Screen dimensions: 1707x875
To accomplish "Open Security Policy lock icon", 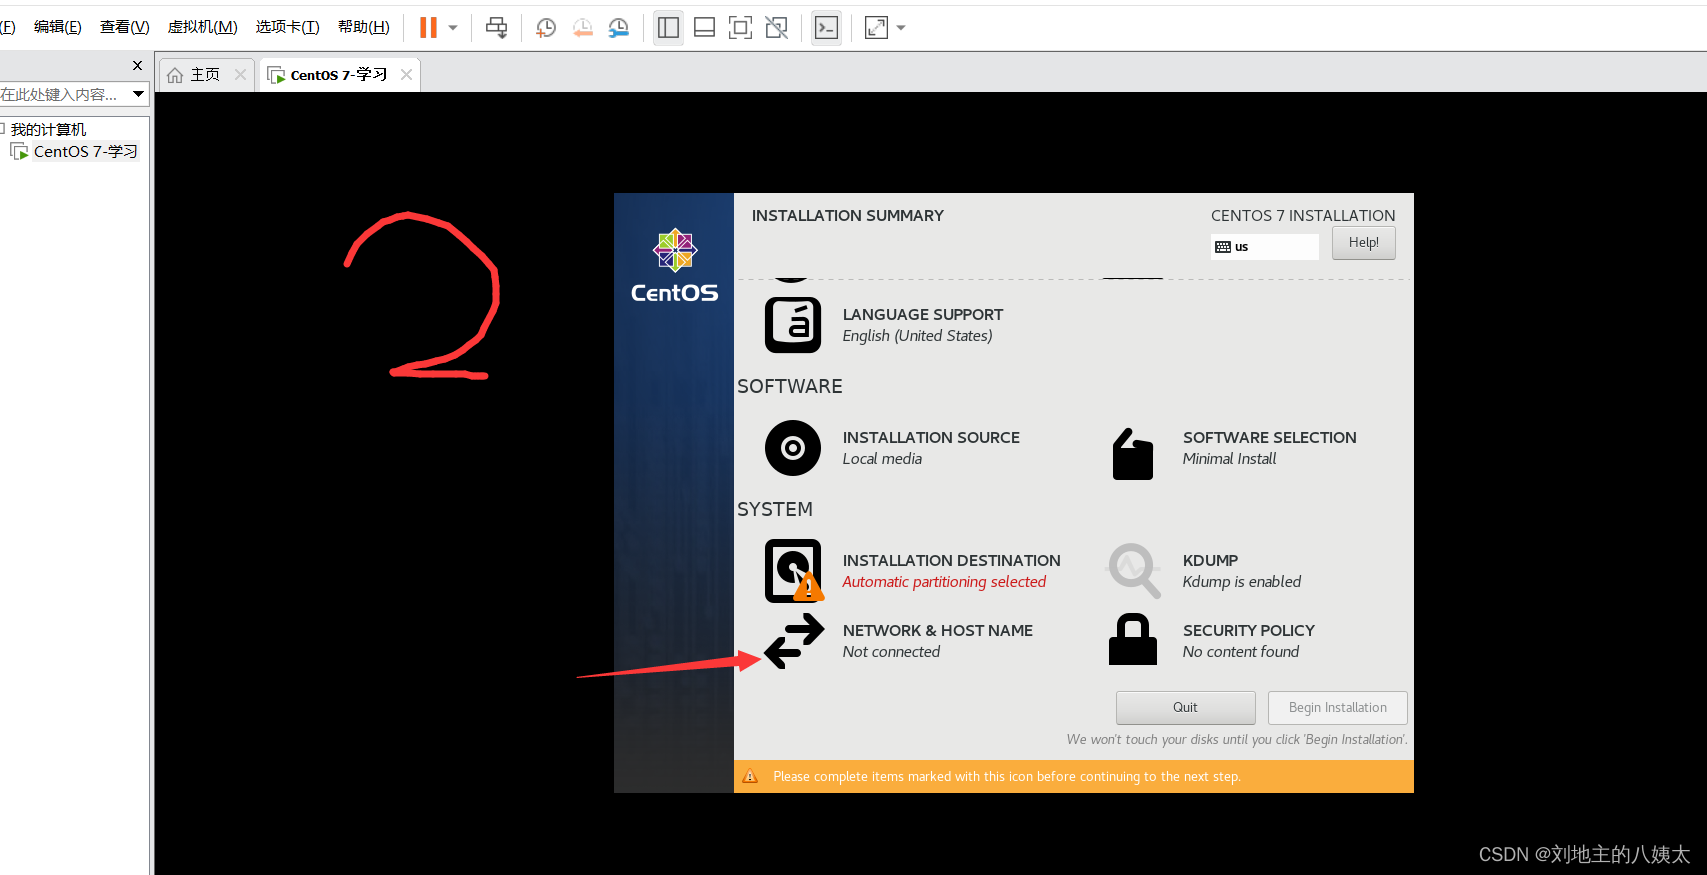I will pos(1133,640).
